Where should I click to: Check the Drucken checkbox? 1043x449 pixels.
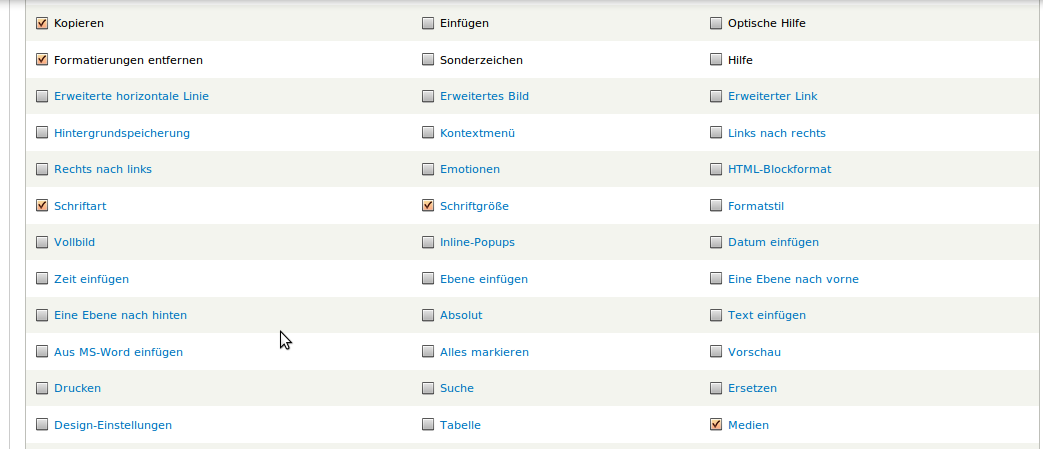(42, 388)
